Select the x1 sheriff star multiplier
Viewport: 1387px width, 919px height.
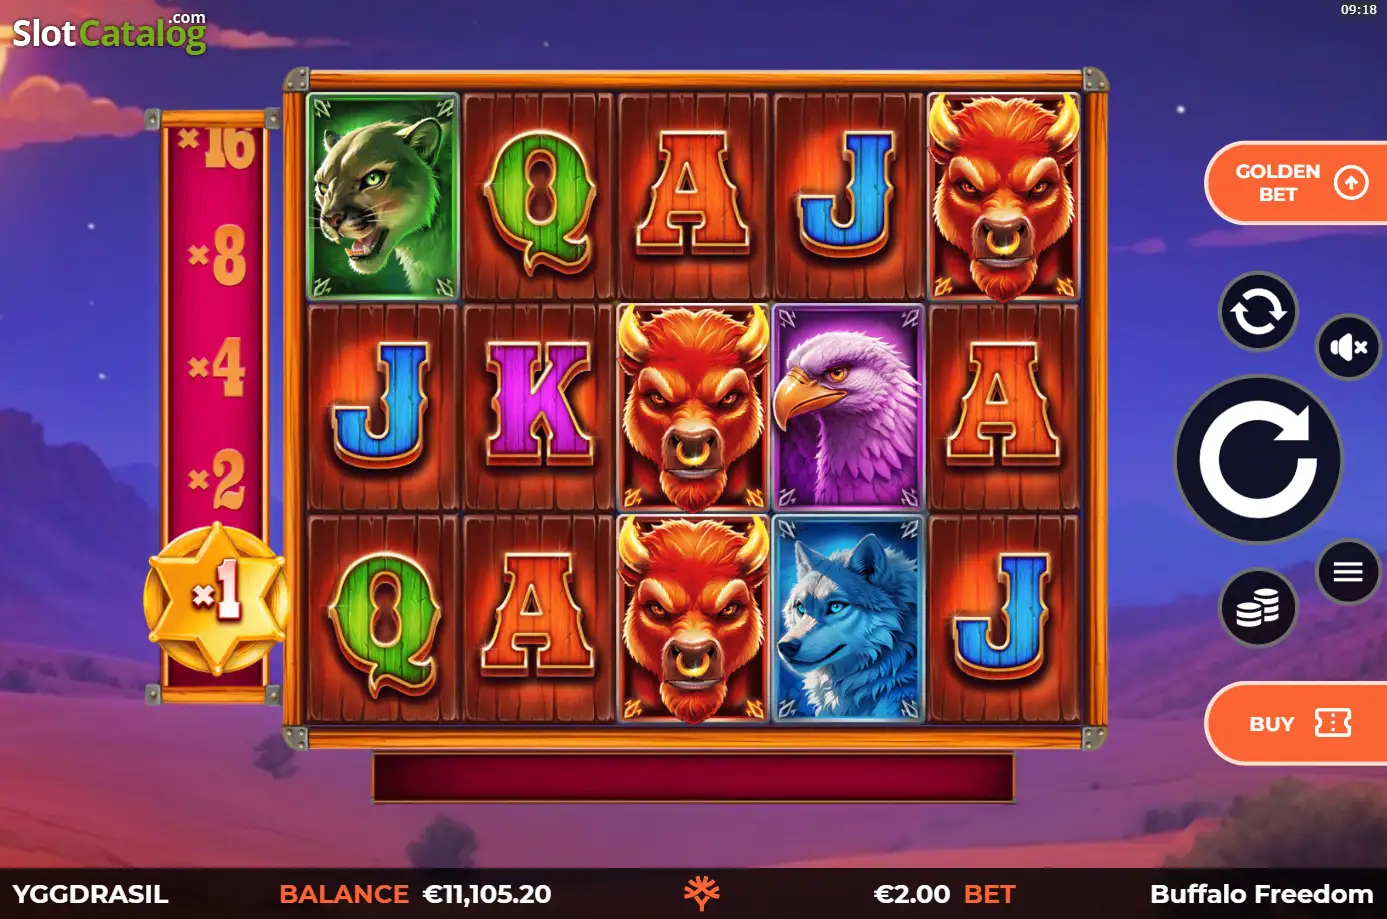coord(217,598)
